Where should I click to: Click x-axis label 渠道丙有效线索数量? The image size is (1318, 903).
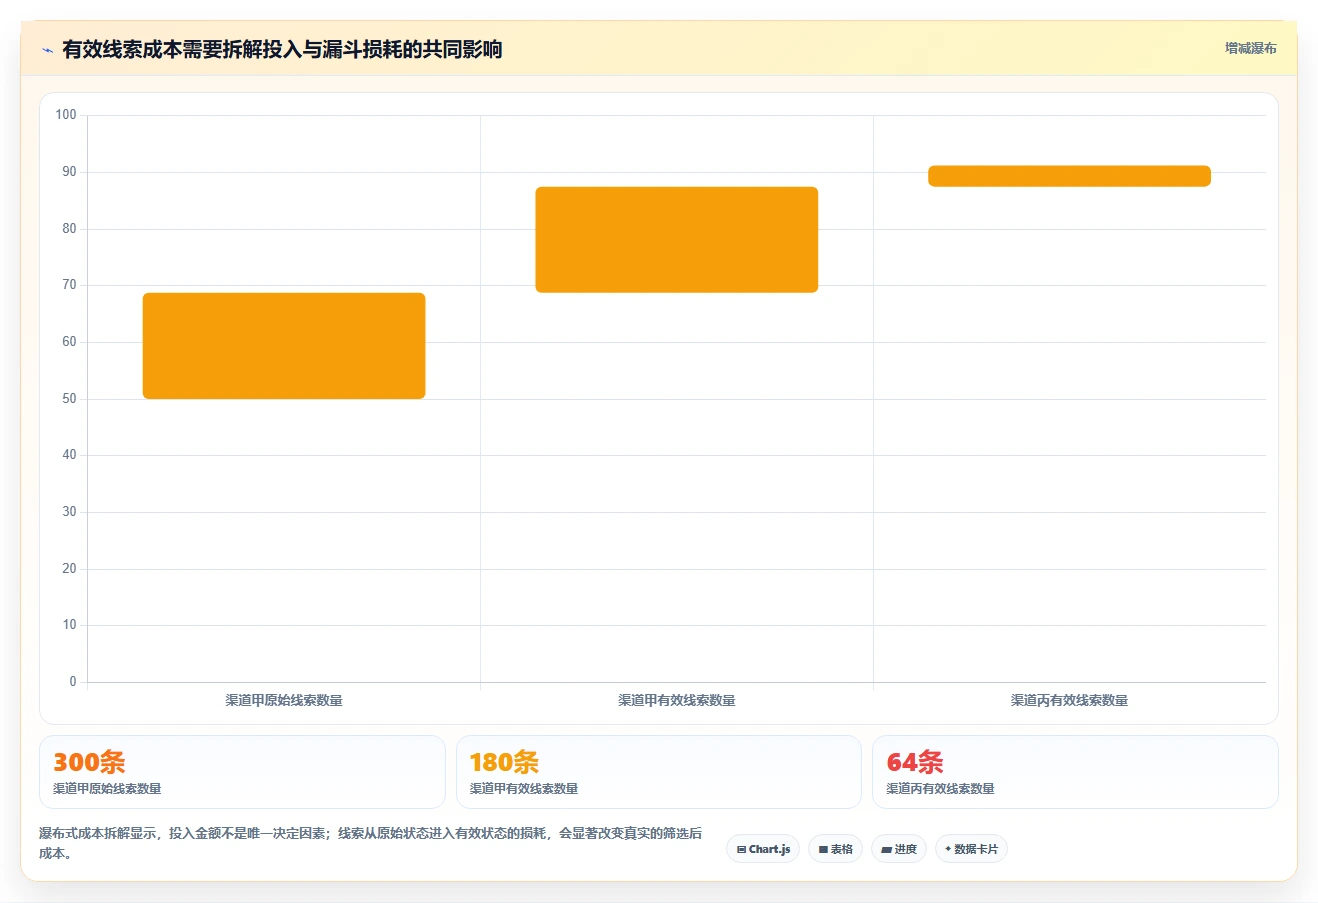(x=1069, y=701)
